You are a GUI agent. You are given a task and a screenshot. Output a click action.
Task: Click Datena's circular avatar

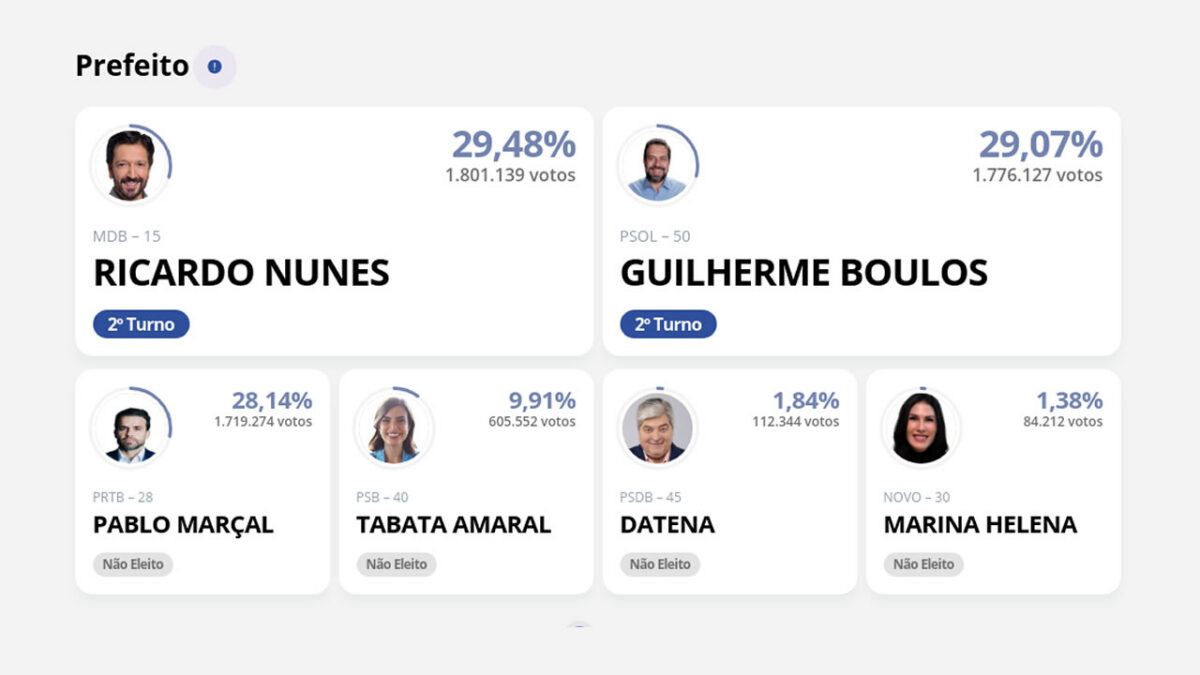pyautogui.click(x=657, y=427)
